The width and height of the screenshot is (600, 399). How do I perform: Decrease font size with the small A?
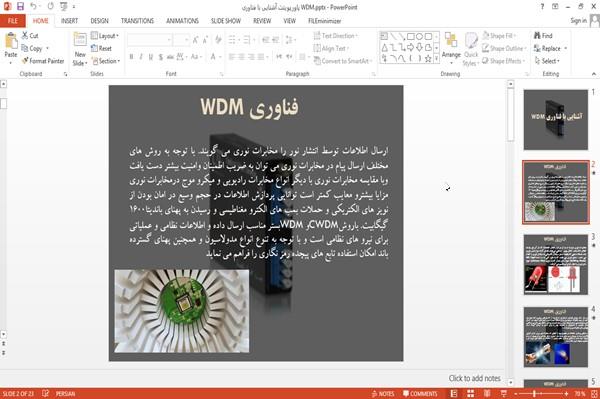[205, 39]
